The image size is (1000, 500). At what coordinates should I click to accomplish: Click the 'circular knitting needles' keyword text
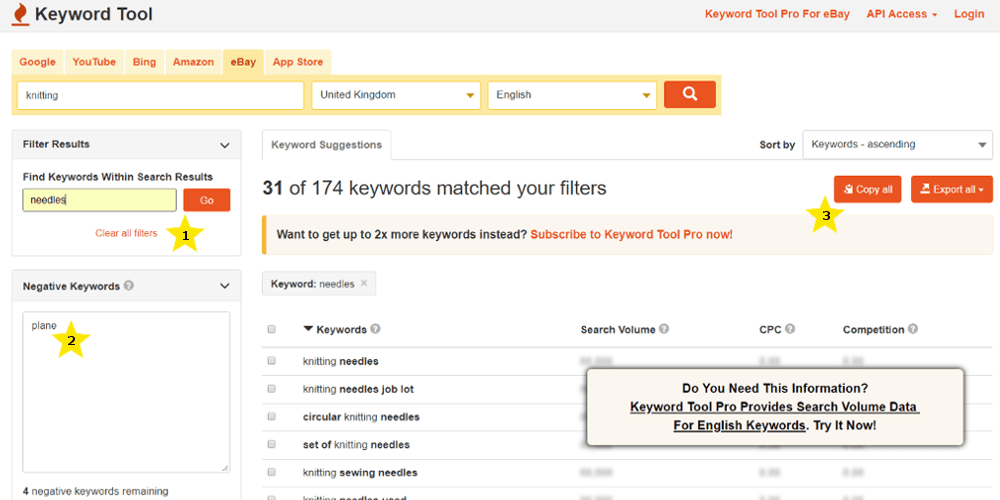pyautogui.click(x=361, y=417)
